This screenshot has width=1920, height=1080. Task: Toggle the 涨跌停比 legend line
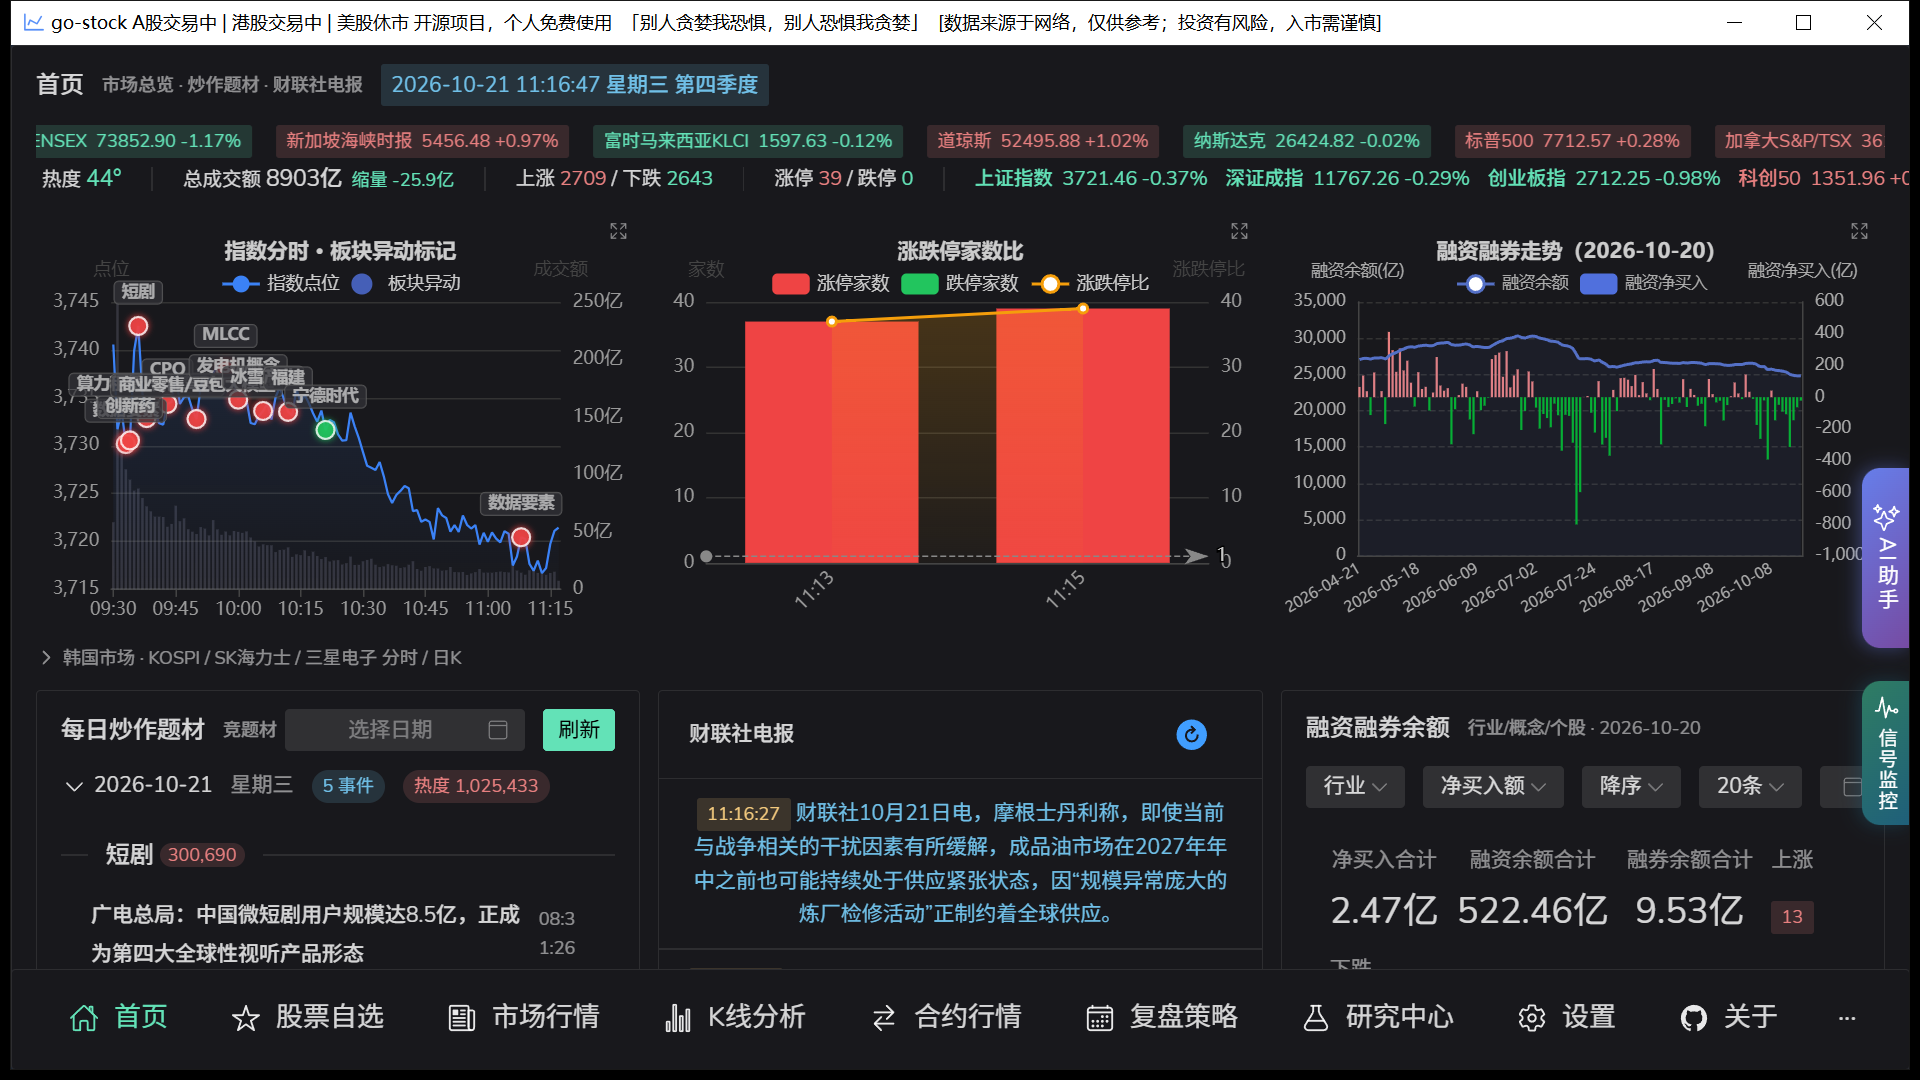[1090, 283]
